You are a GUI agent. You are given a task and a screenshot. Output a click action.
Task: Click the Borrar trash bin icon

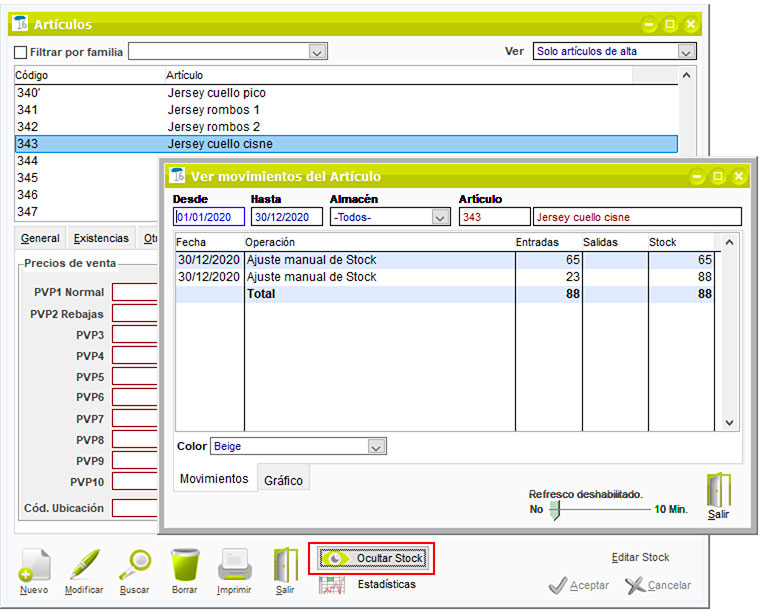coord(184,567)
